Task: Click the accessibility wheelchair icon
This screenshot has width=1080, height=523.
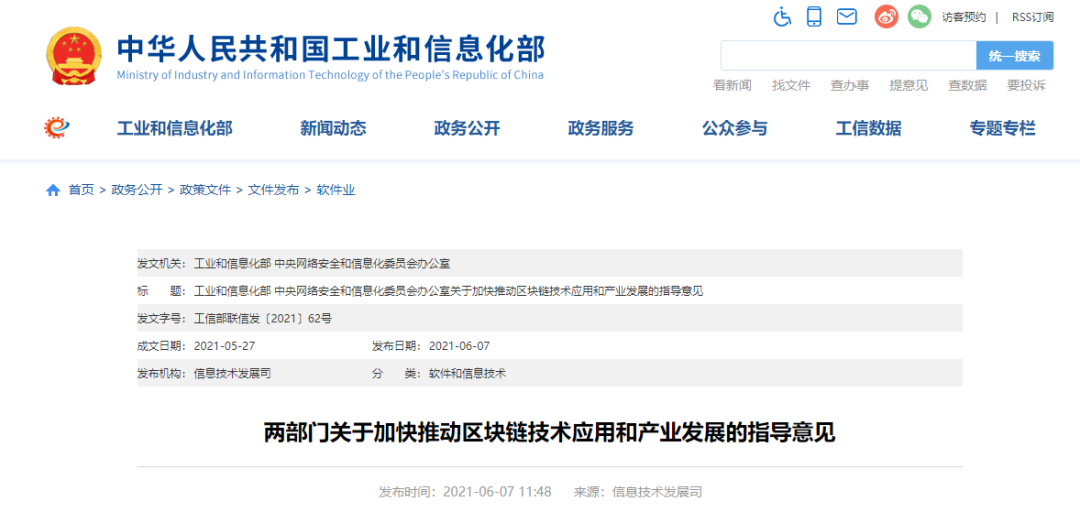Action: click(782, 17)
